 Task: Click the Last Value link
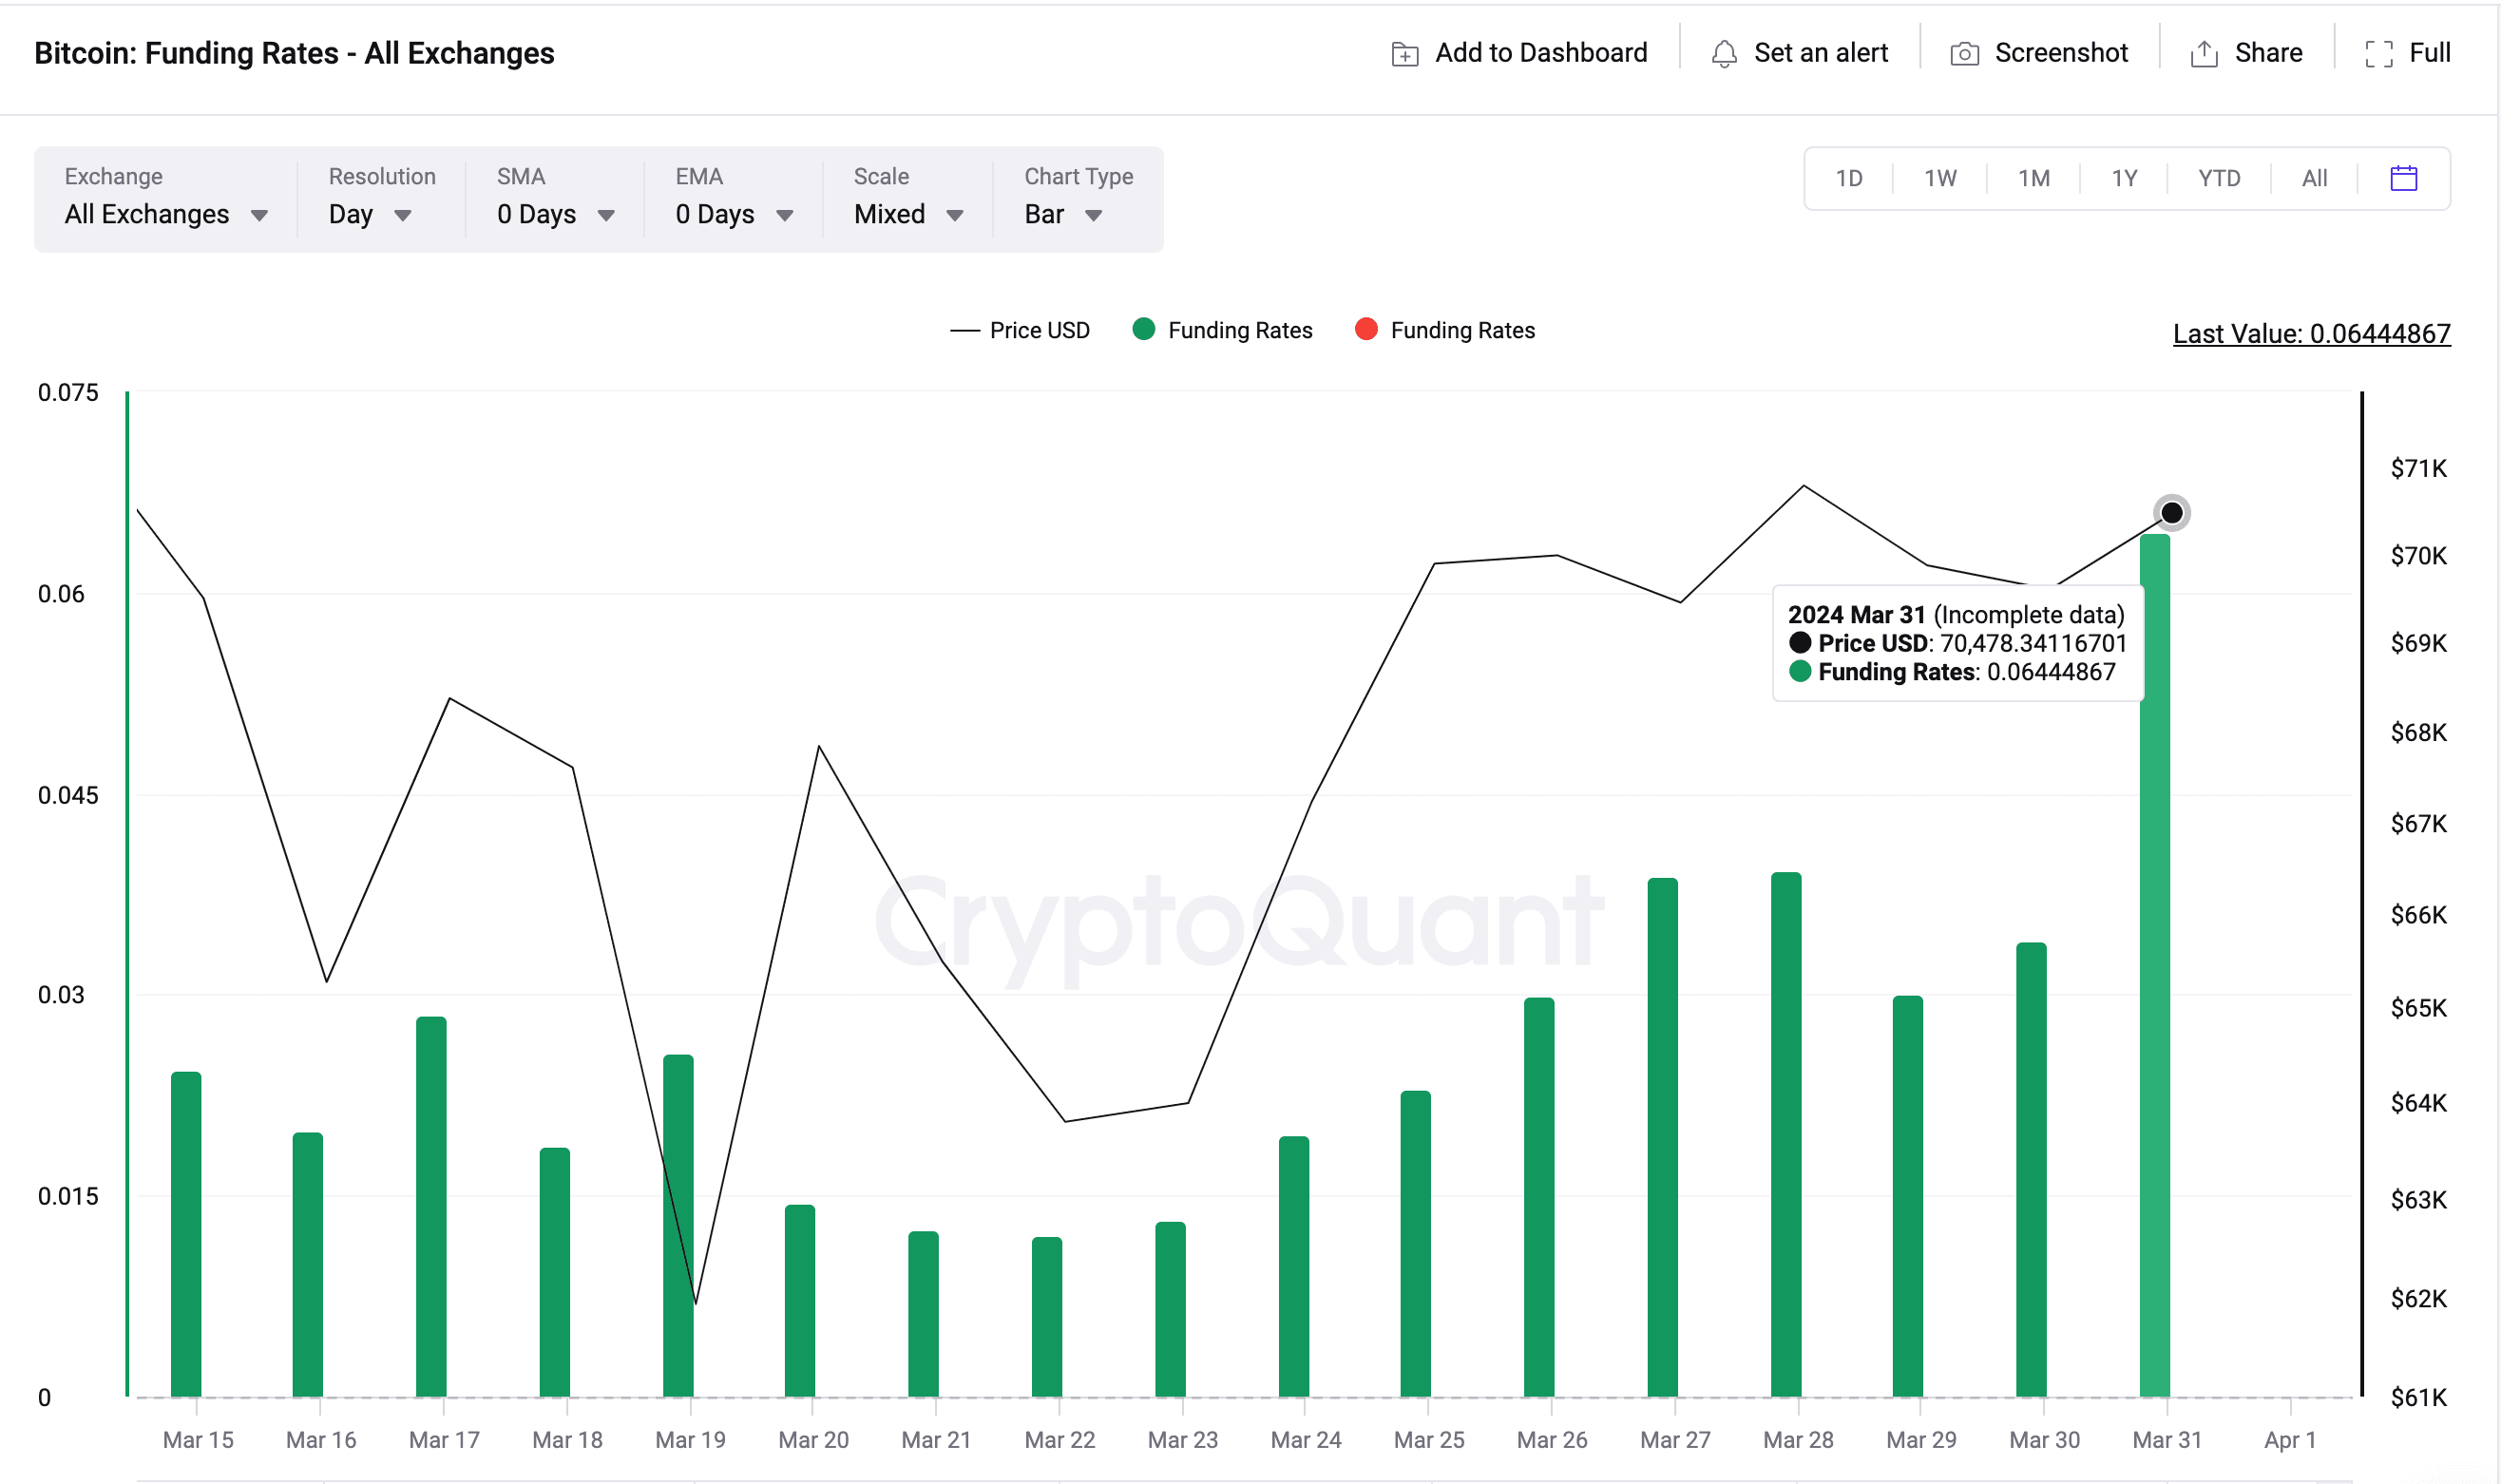pyautogui.click(x=2311, y=333)
